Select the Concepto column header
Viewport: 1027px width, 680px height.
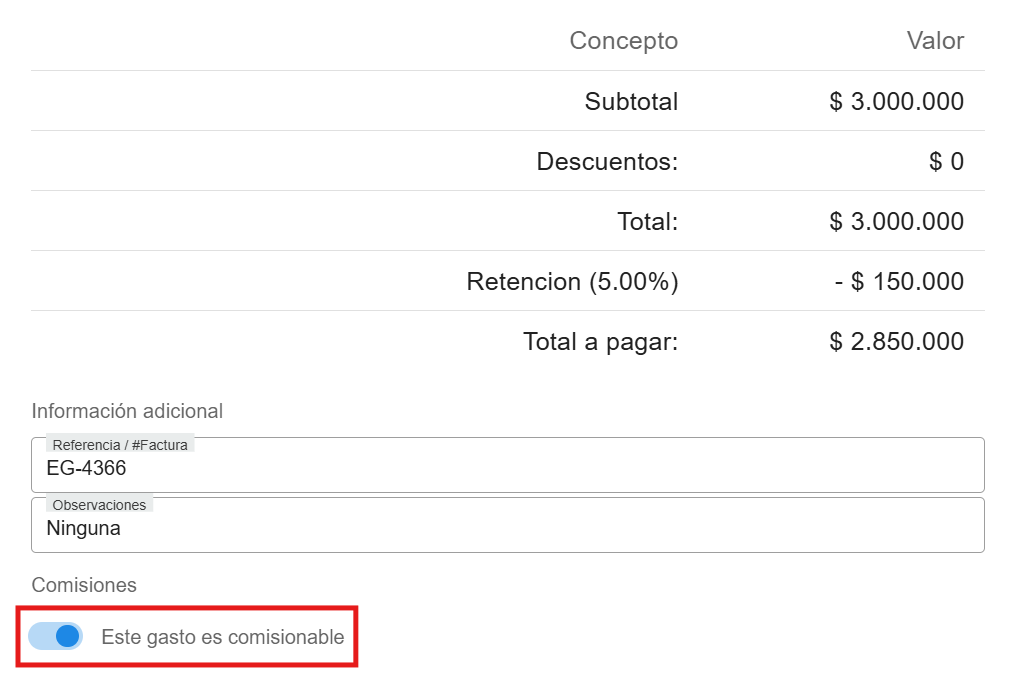coord(623,41)
